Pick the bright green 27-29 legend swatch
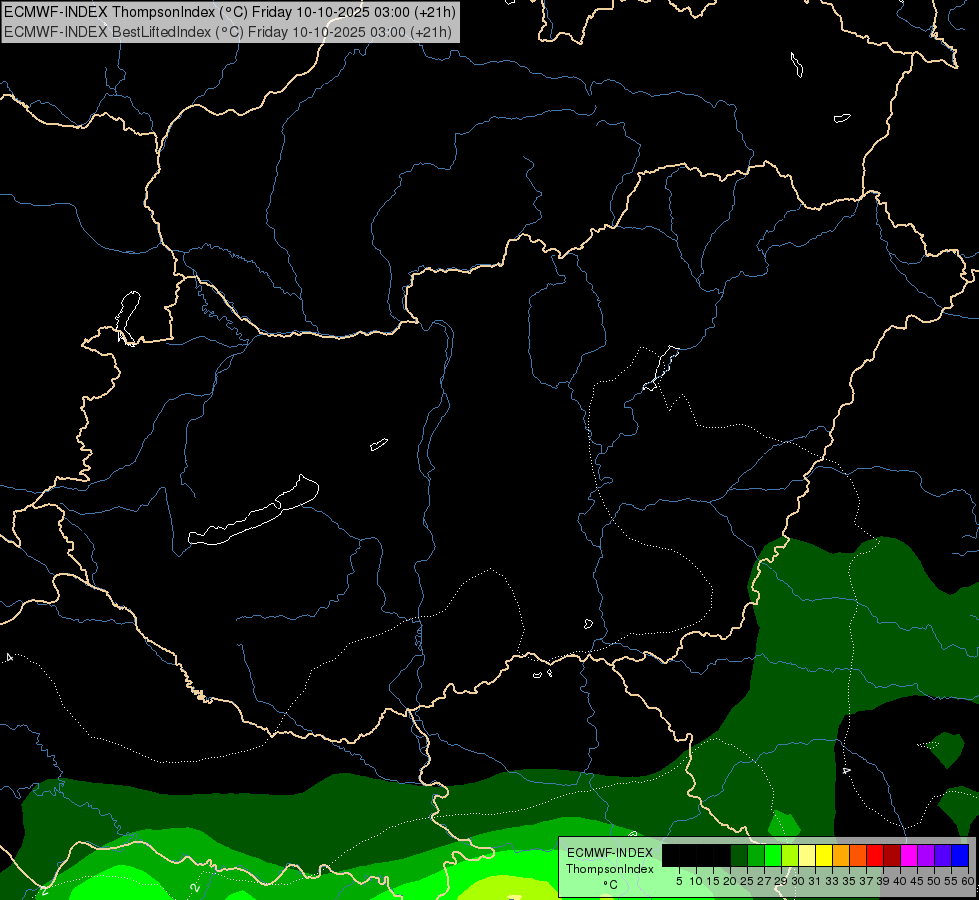 [x=773, y=856]
